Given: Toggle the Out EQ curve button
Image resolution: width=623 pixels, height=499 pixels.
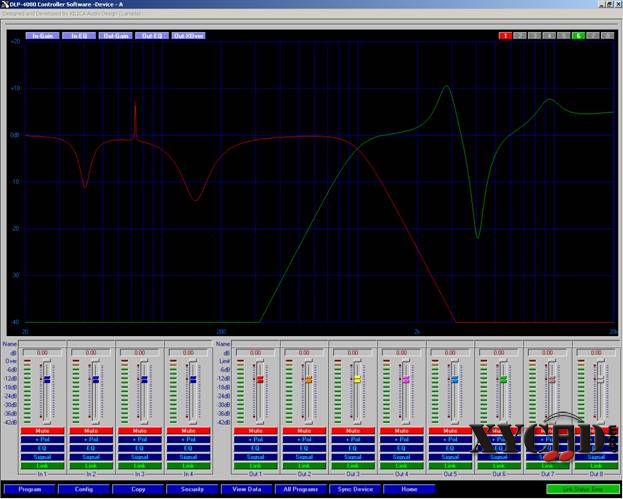Looking at the screenshot, I should [152, 36].
